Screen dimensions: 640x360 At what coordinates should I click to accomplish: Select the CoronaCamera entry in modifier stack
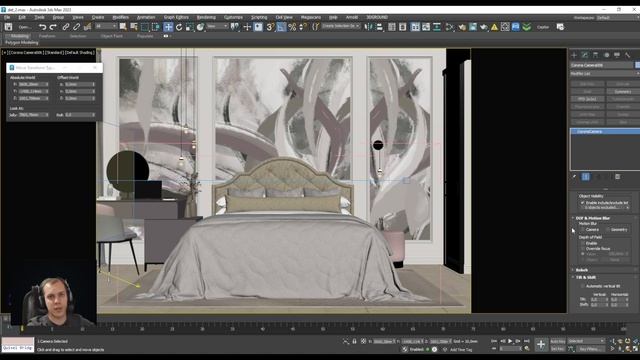tap(605, 131)
